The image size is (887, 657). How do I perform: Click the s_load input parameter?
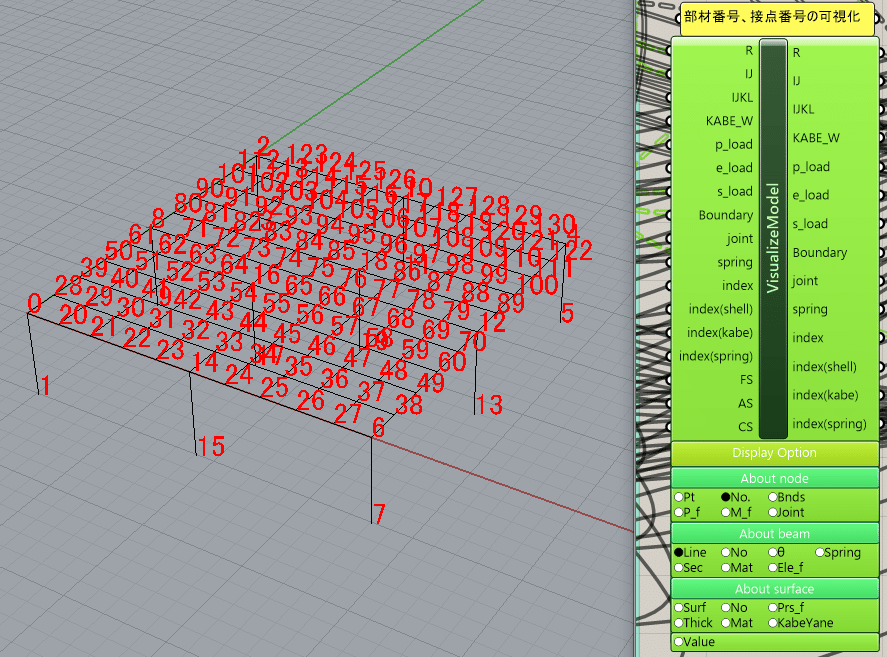tap(735, 192)
